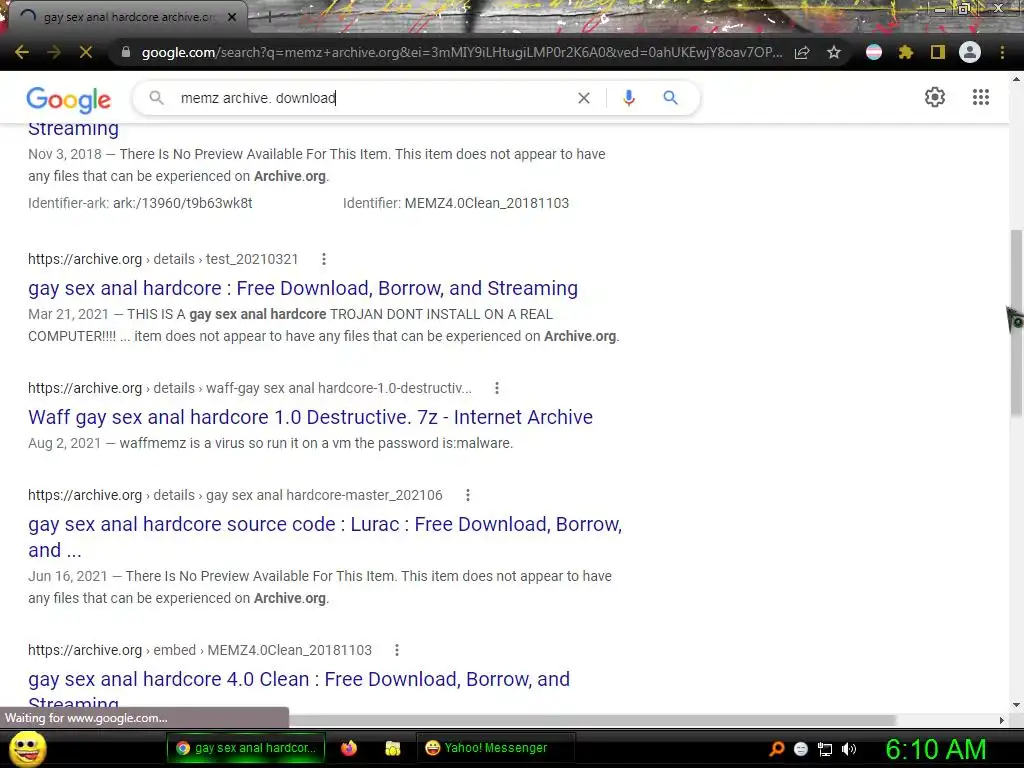Go to the Google homepage via the logo
1024x768 pixels.
coord(69,99)
